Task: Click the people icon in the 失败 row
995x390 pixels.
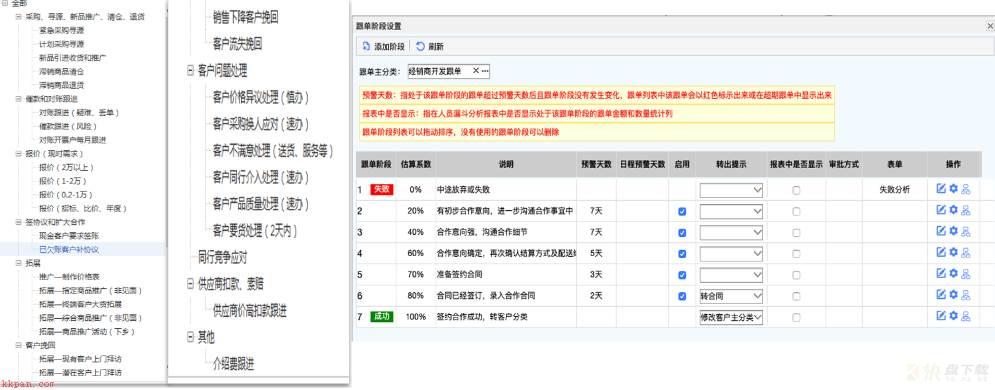Action: coord(965,189)
